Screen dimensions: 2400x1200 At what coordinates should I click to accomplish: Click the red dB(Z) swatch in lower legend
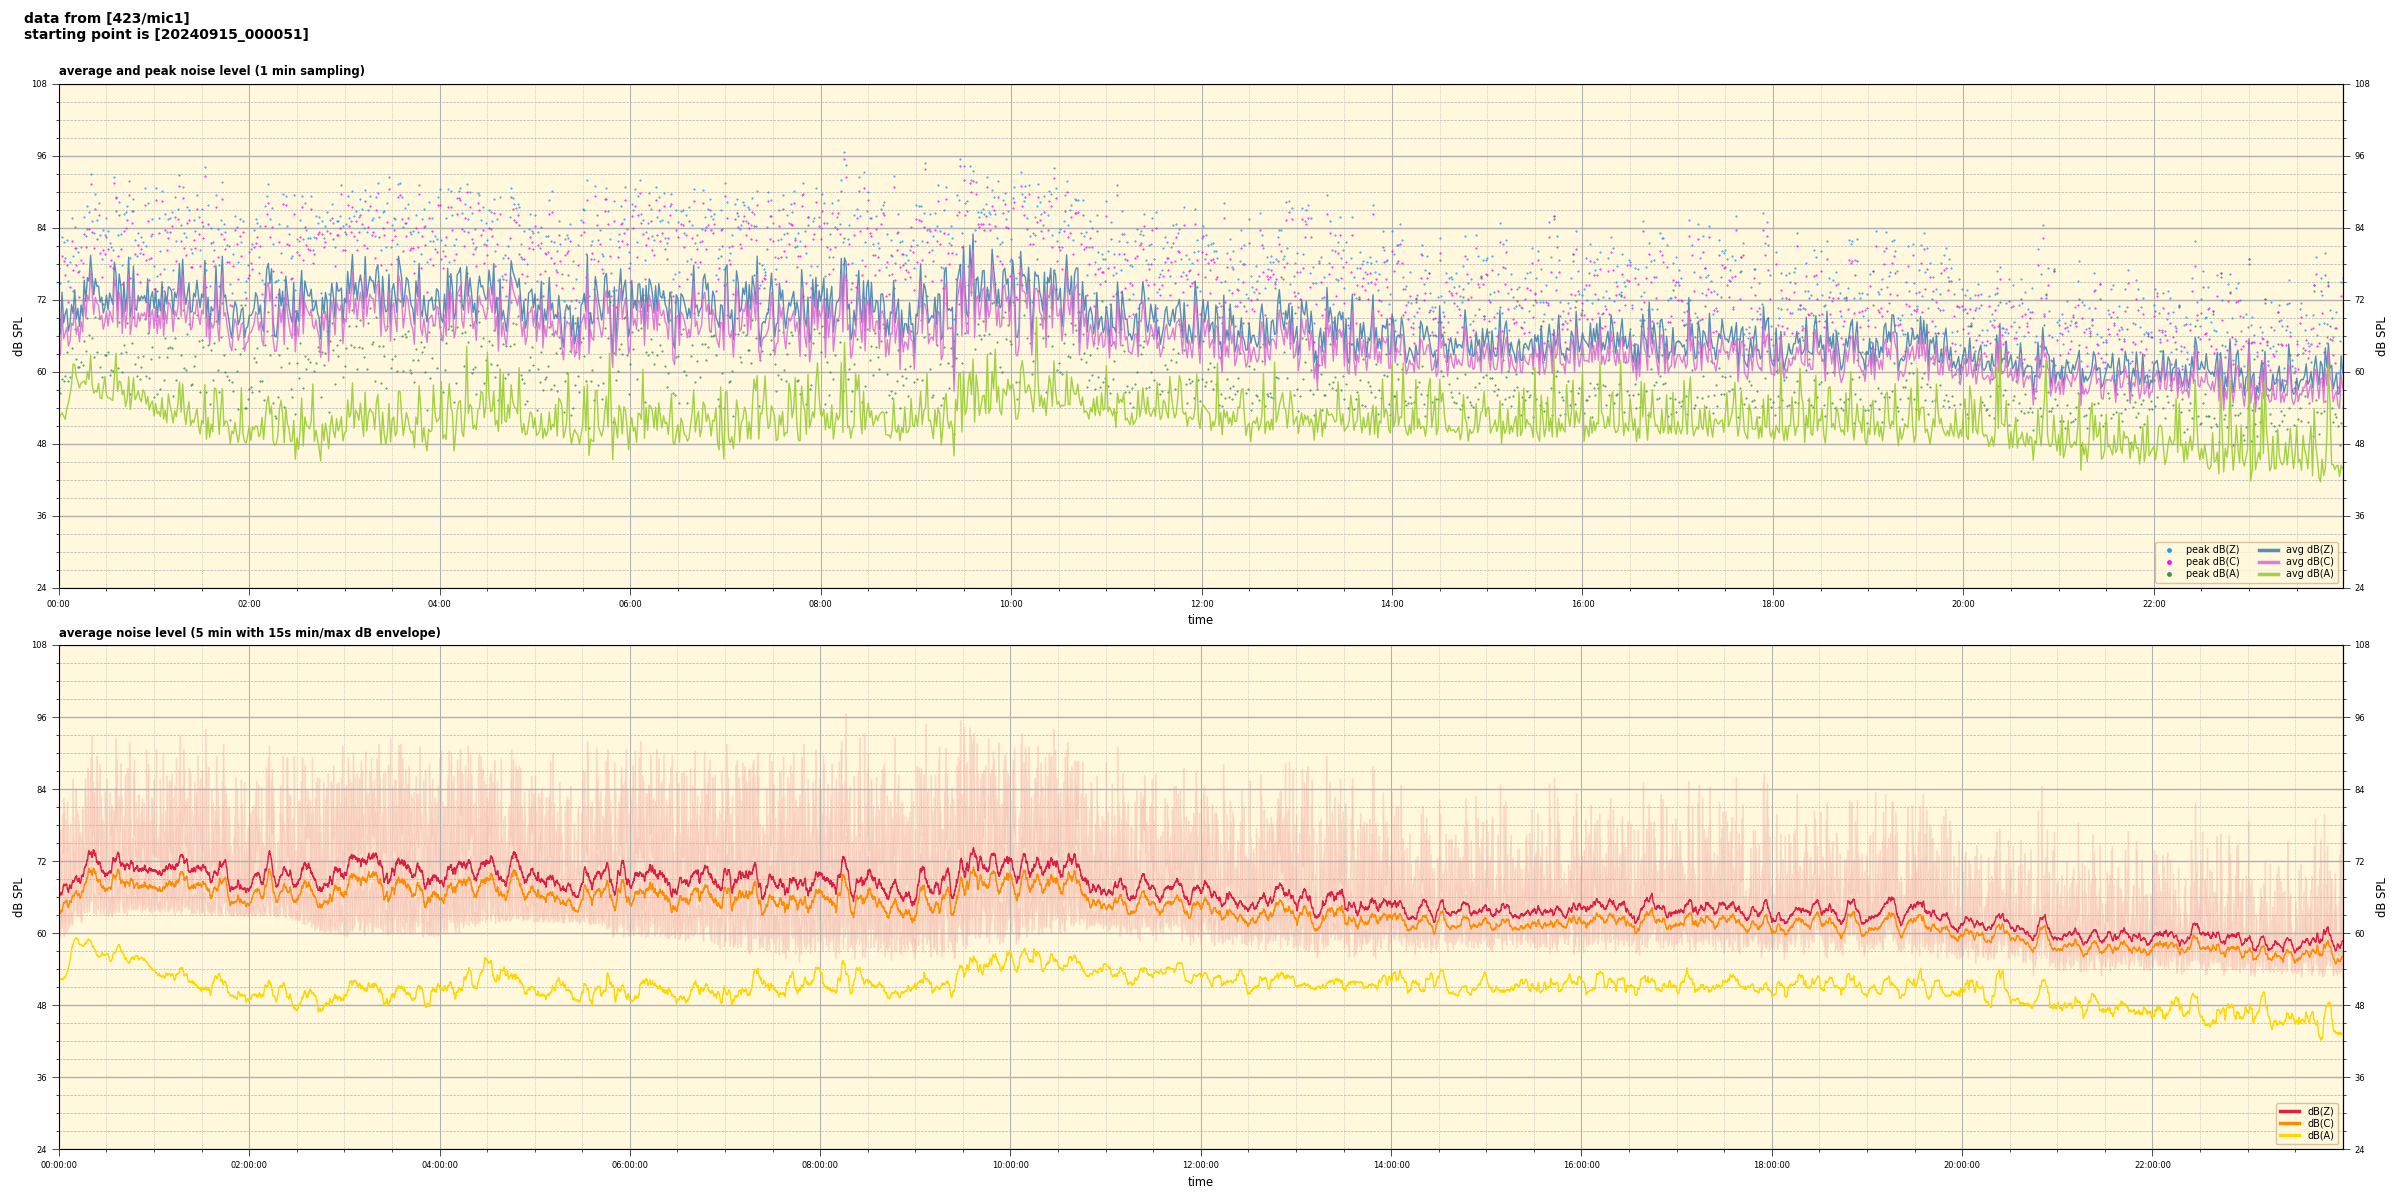(2290, 1111)
